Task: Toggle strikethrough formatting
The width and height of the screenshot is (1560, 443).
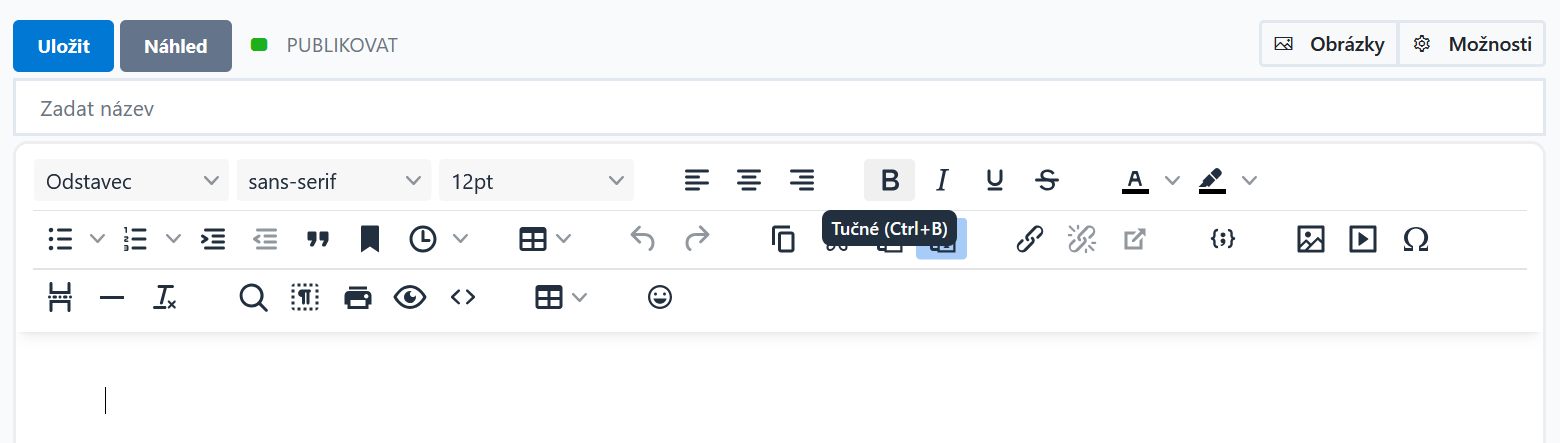Action: point(1047,180)
